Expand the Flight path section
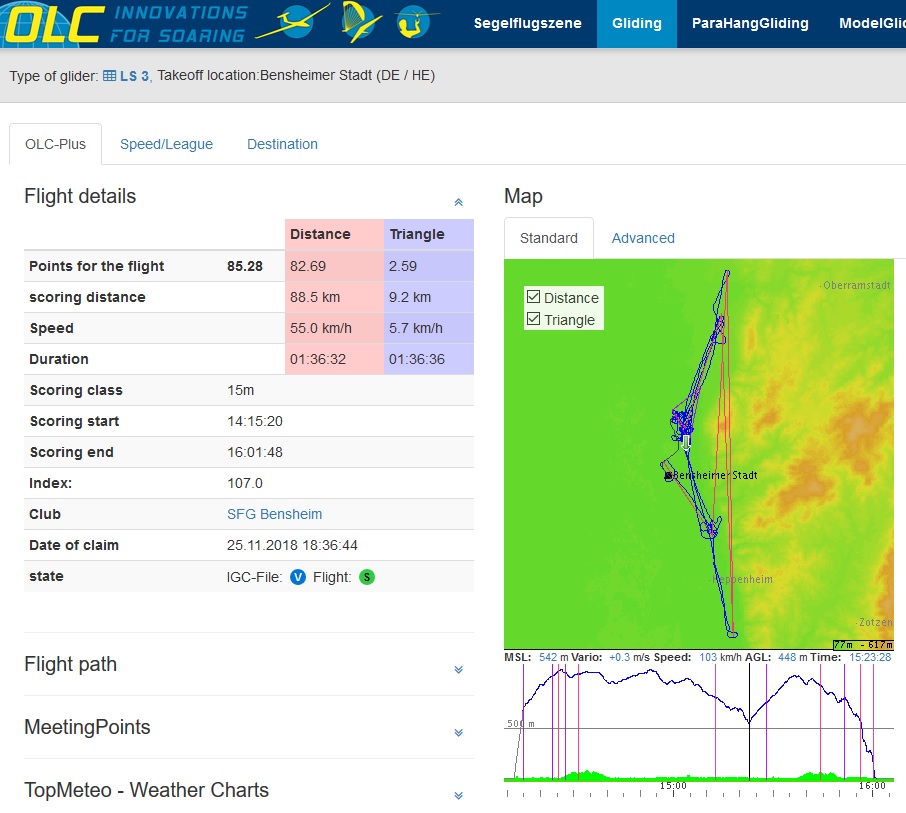906x813 pixels. pyautogui.click(x=458, y=670)
